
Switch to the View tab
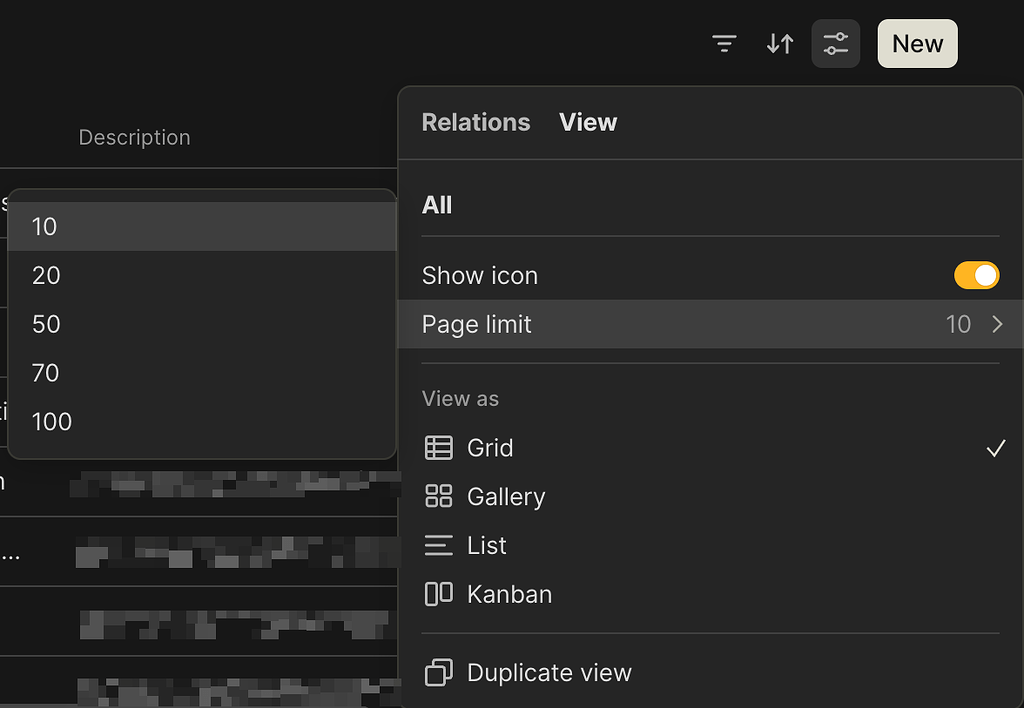[588, 122]
